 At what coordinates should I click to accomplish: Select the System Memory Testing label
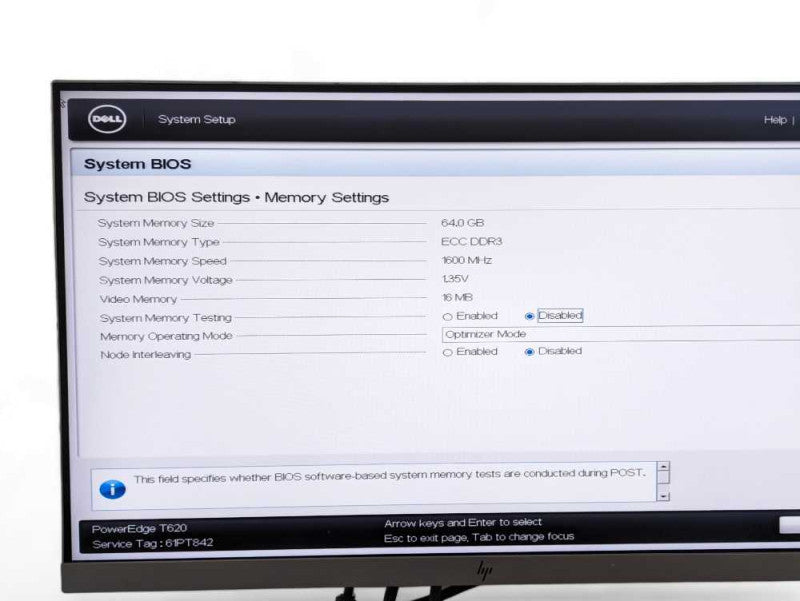[x=165, y=318]
